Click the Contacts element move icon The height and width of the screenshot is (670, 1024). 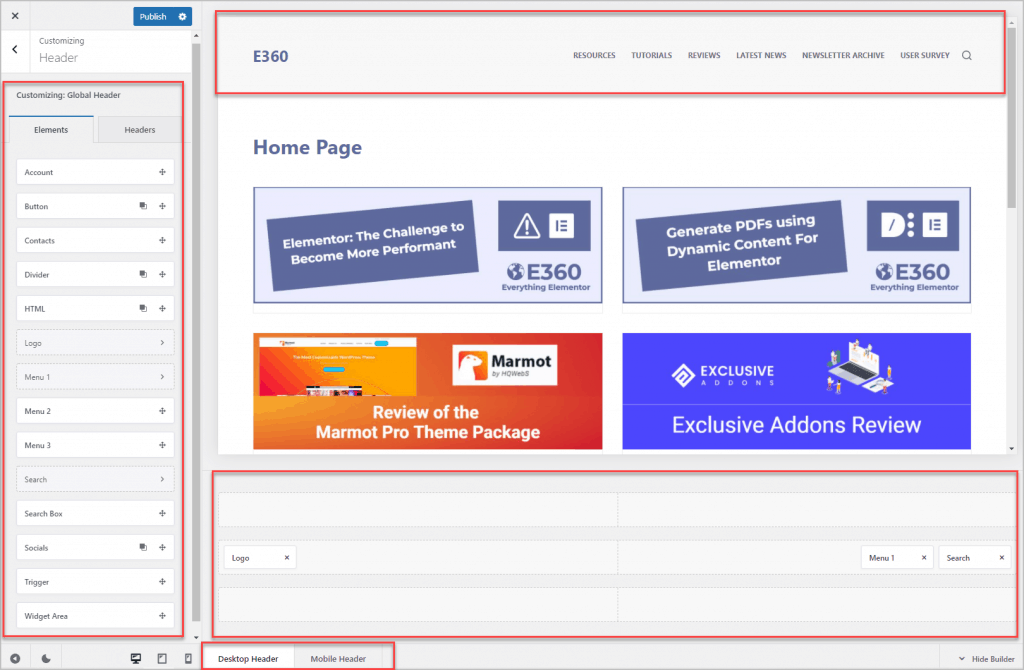pos(162,240)
